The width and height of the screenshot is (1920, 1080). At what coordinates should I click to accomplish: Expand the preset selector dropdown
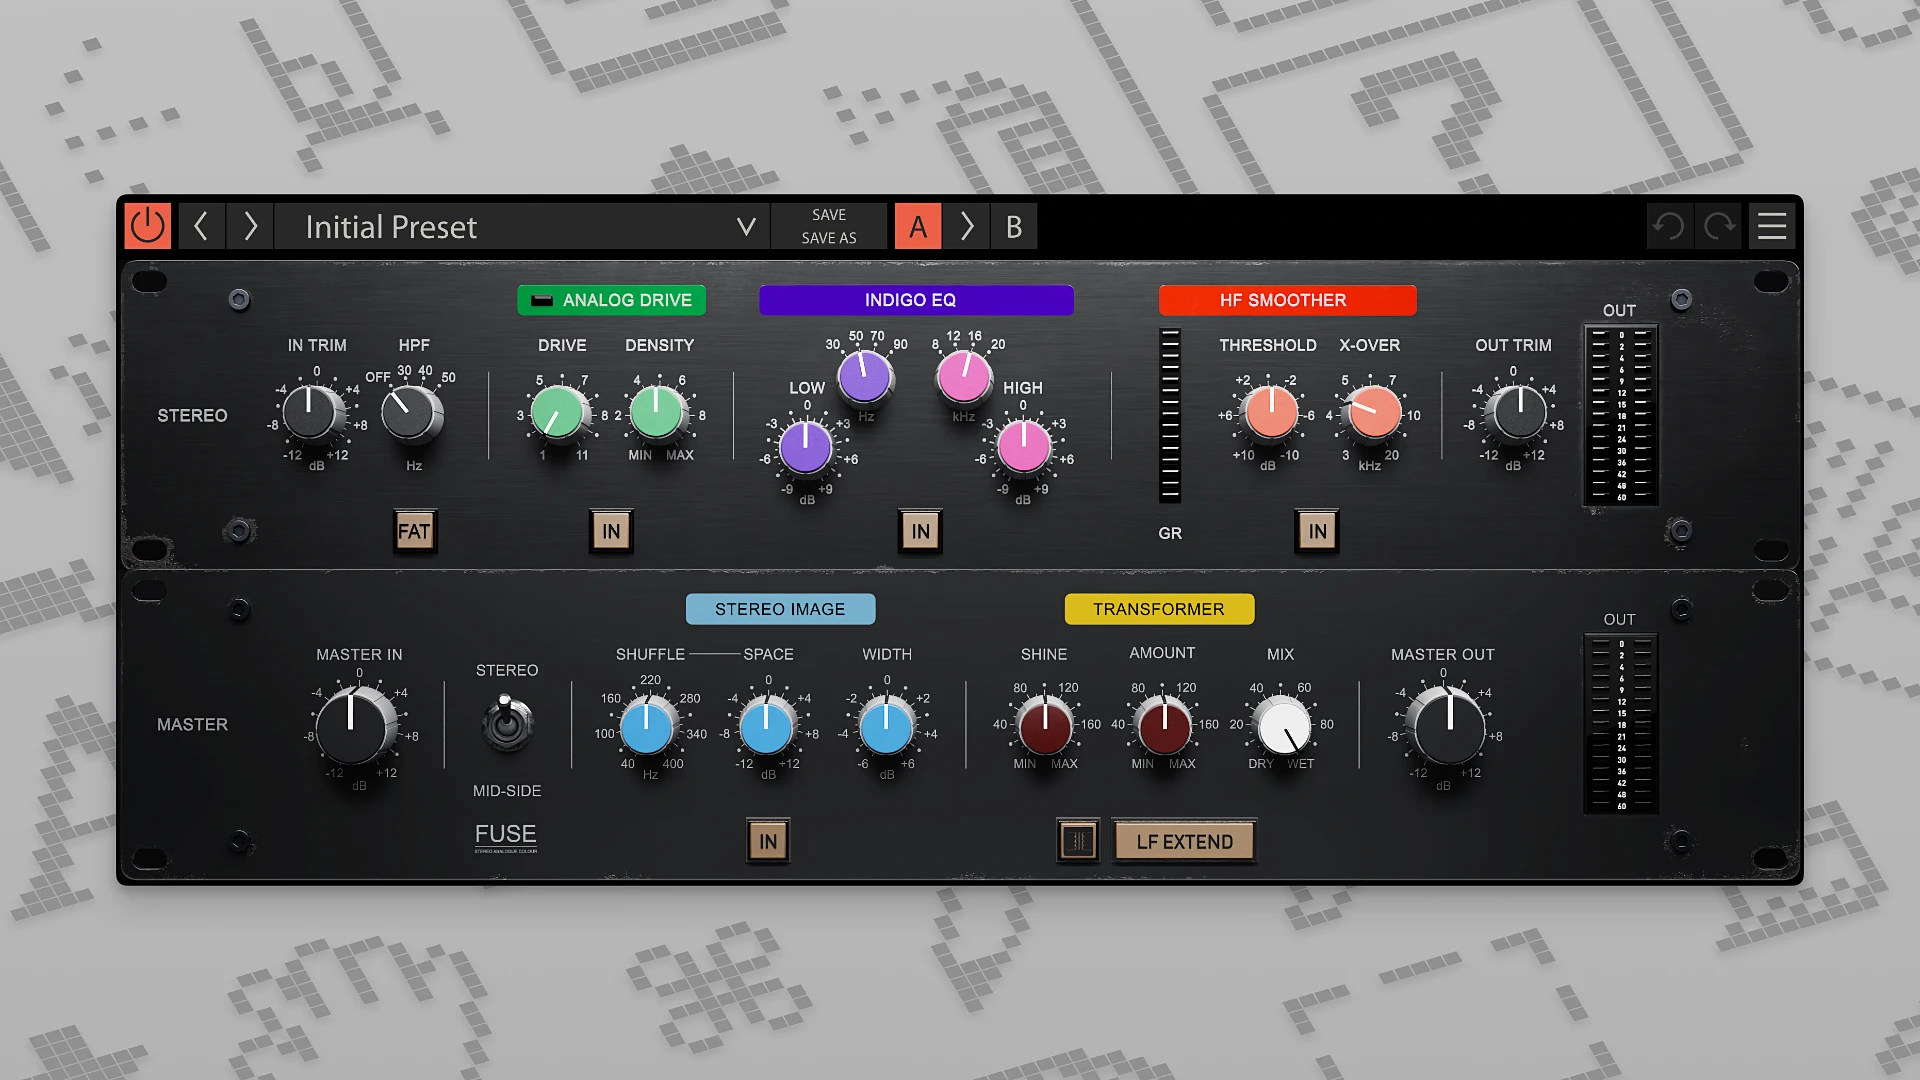tap(744, 226)
